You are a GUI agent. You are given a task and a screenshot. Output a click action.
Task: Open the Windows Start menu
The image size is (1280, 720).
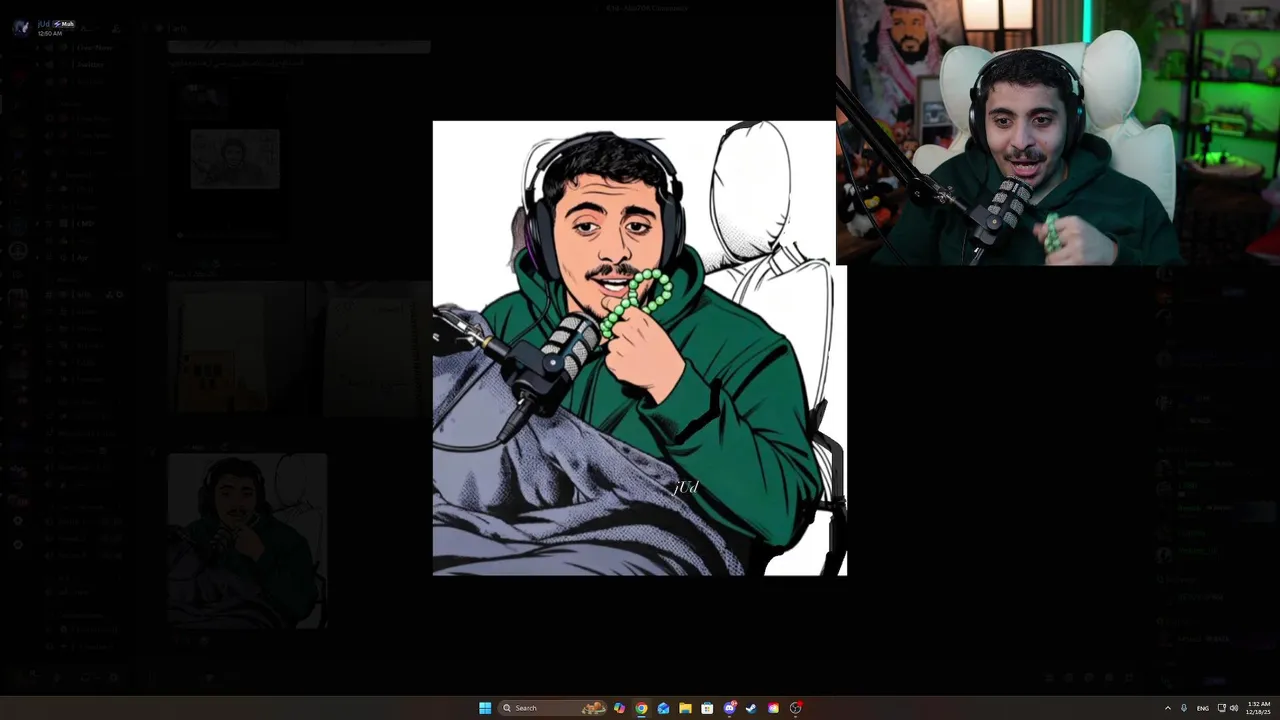[485, 708]
